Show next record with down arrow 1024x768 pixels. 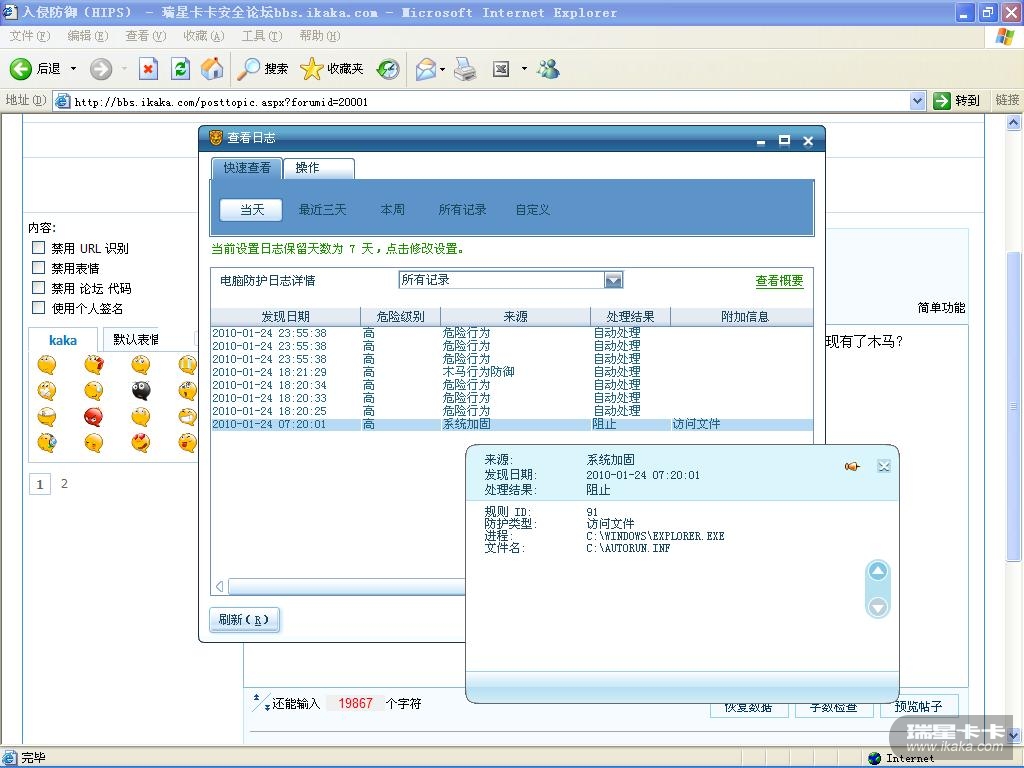click(878, 607)
